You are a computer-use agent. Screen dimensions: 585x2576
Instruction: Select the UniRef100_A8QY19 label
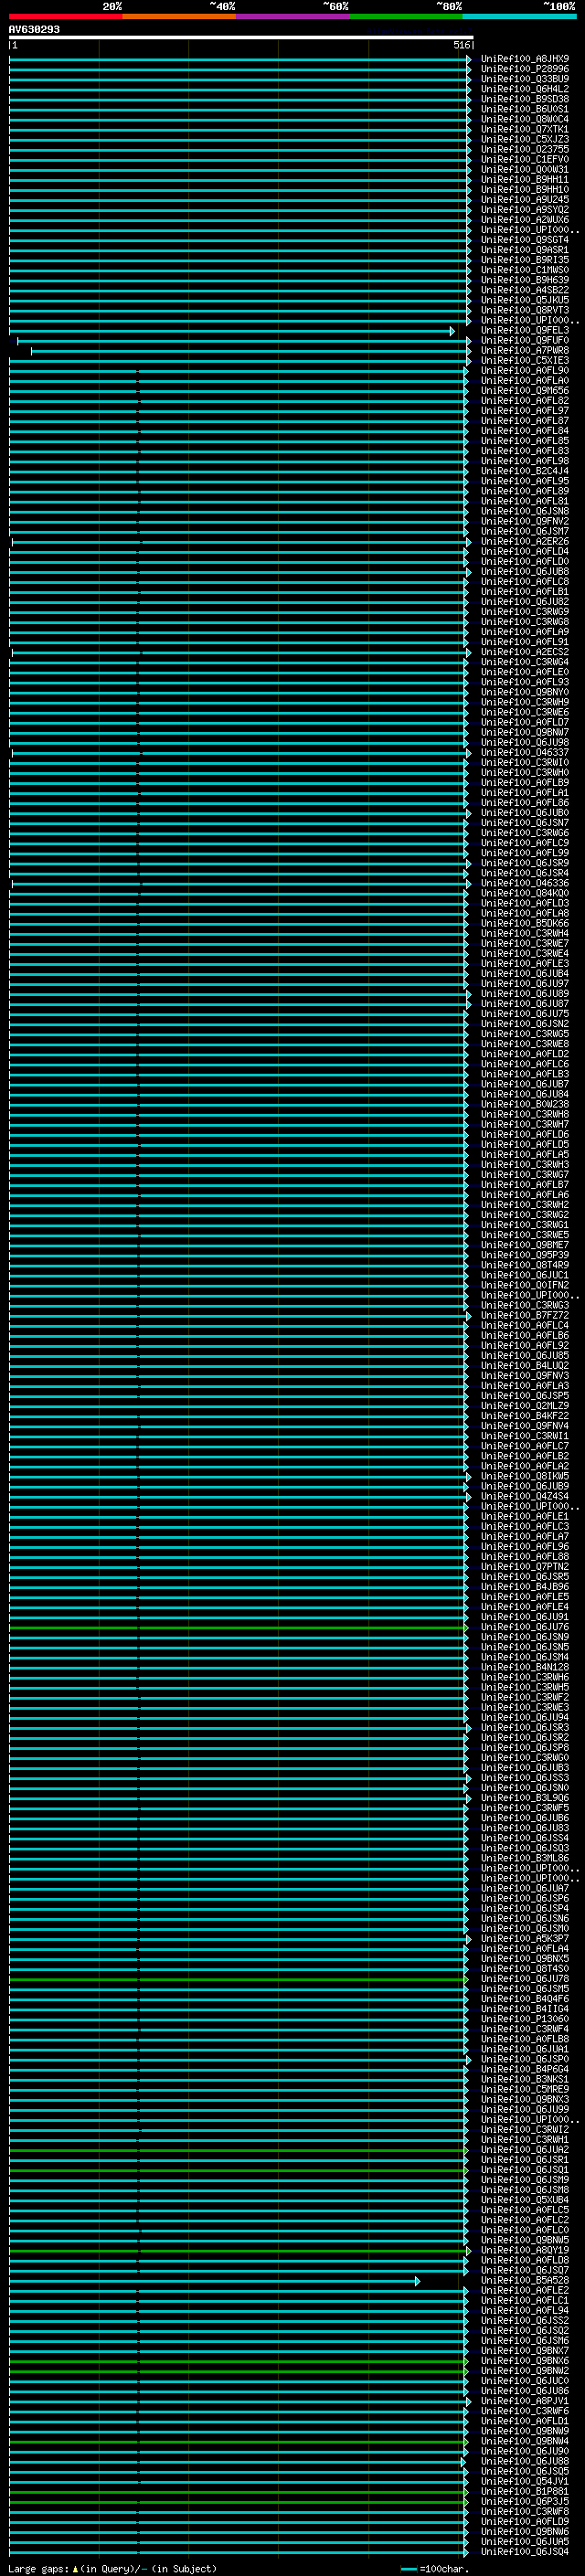(x=525, y=2251)
